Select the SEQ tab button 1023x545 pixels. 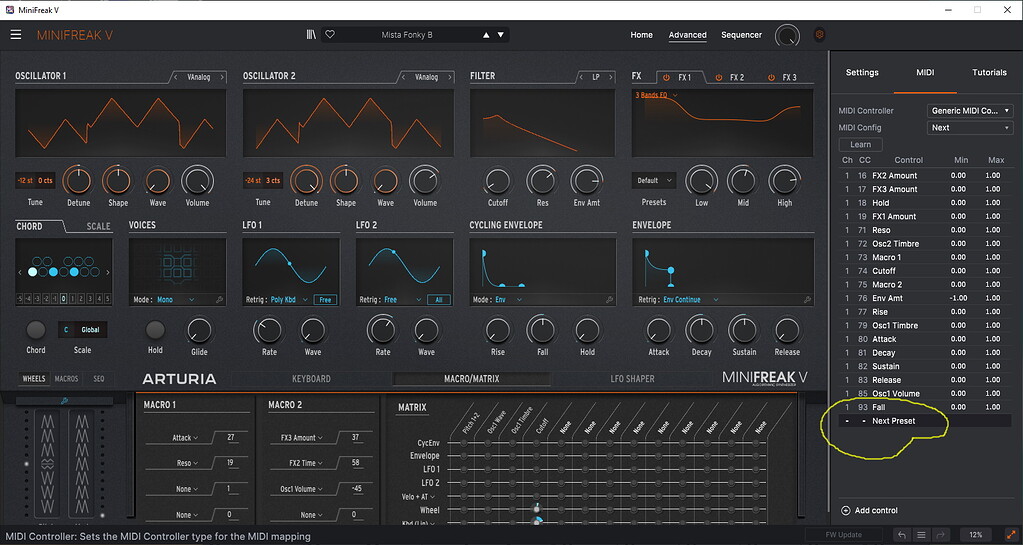click(x=99, y=379)
